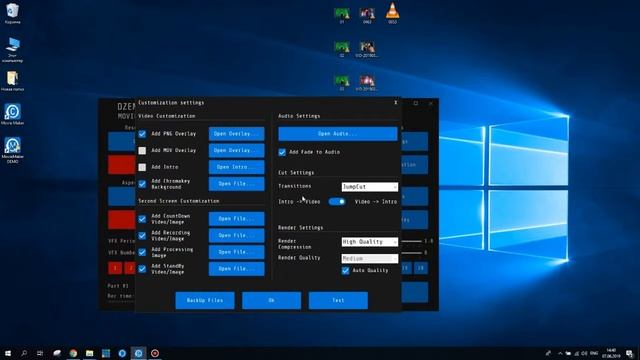Select the new folder desktop icon
The image size is (640, 360).
pyautogui.click(x=13, y=81)
